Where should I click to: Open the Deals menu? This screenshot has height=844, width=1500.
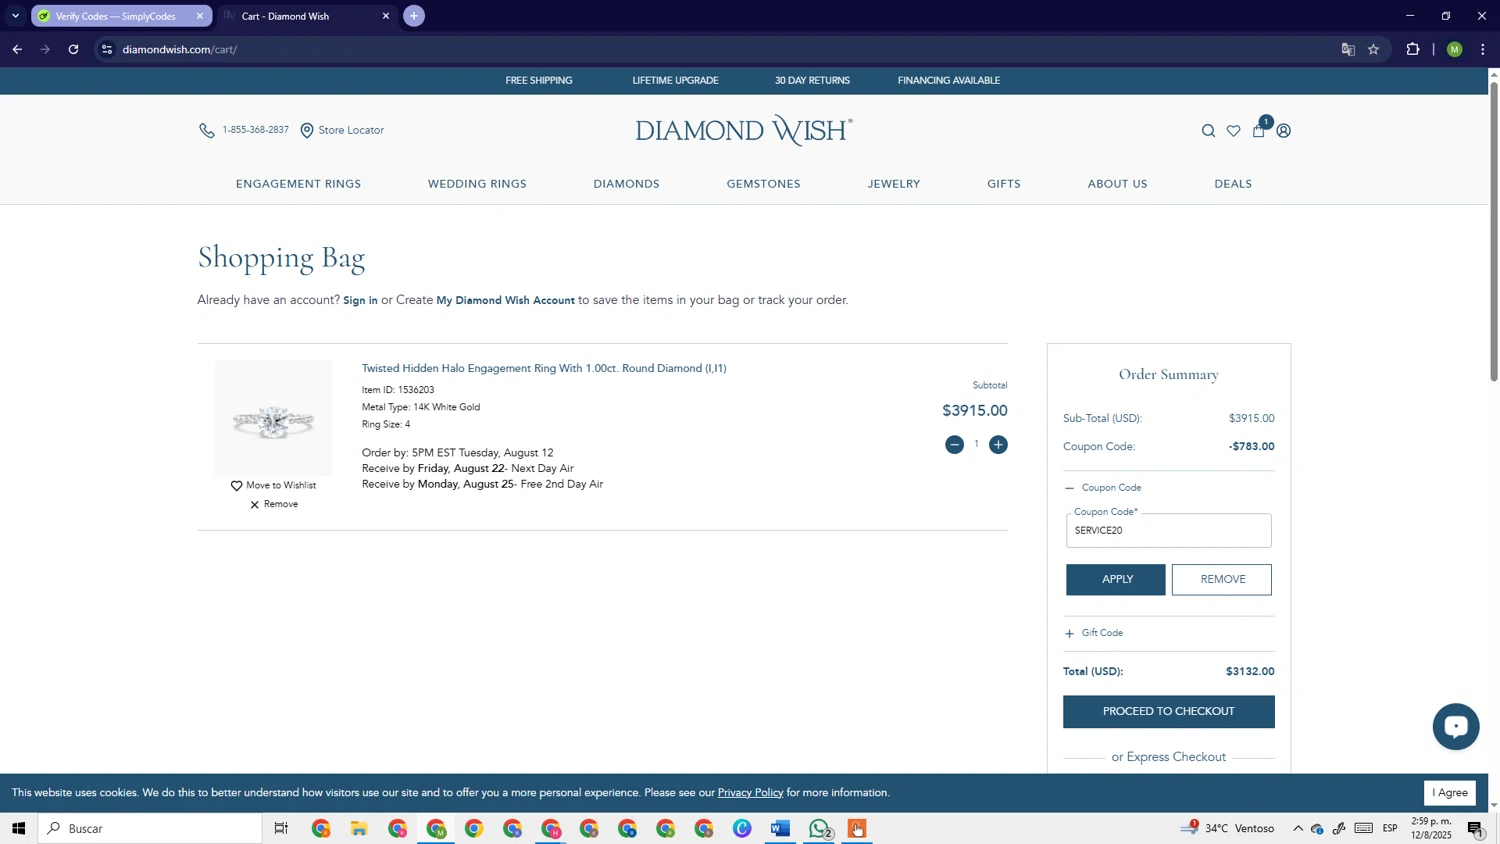[1233, 184]
